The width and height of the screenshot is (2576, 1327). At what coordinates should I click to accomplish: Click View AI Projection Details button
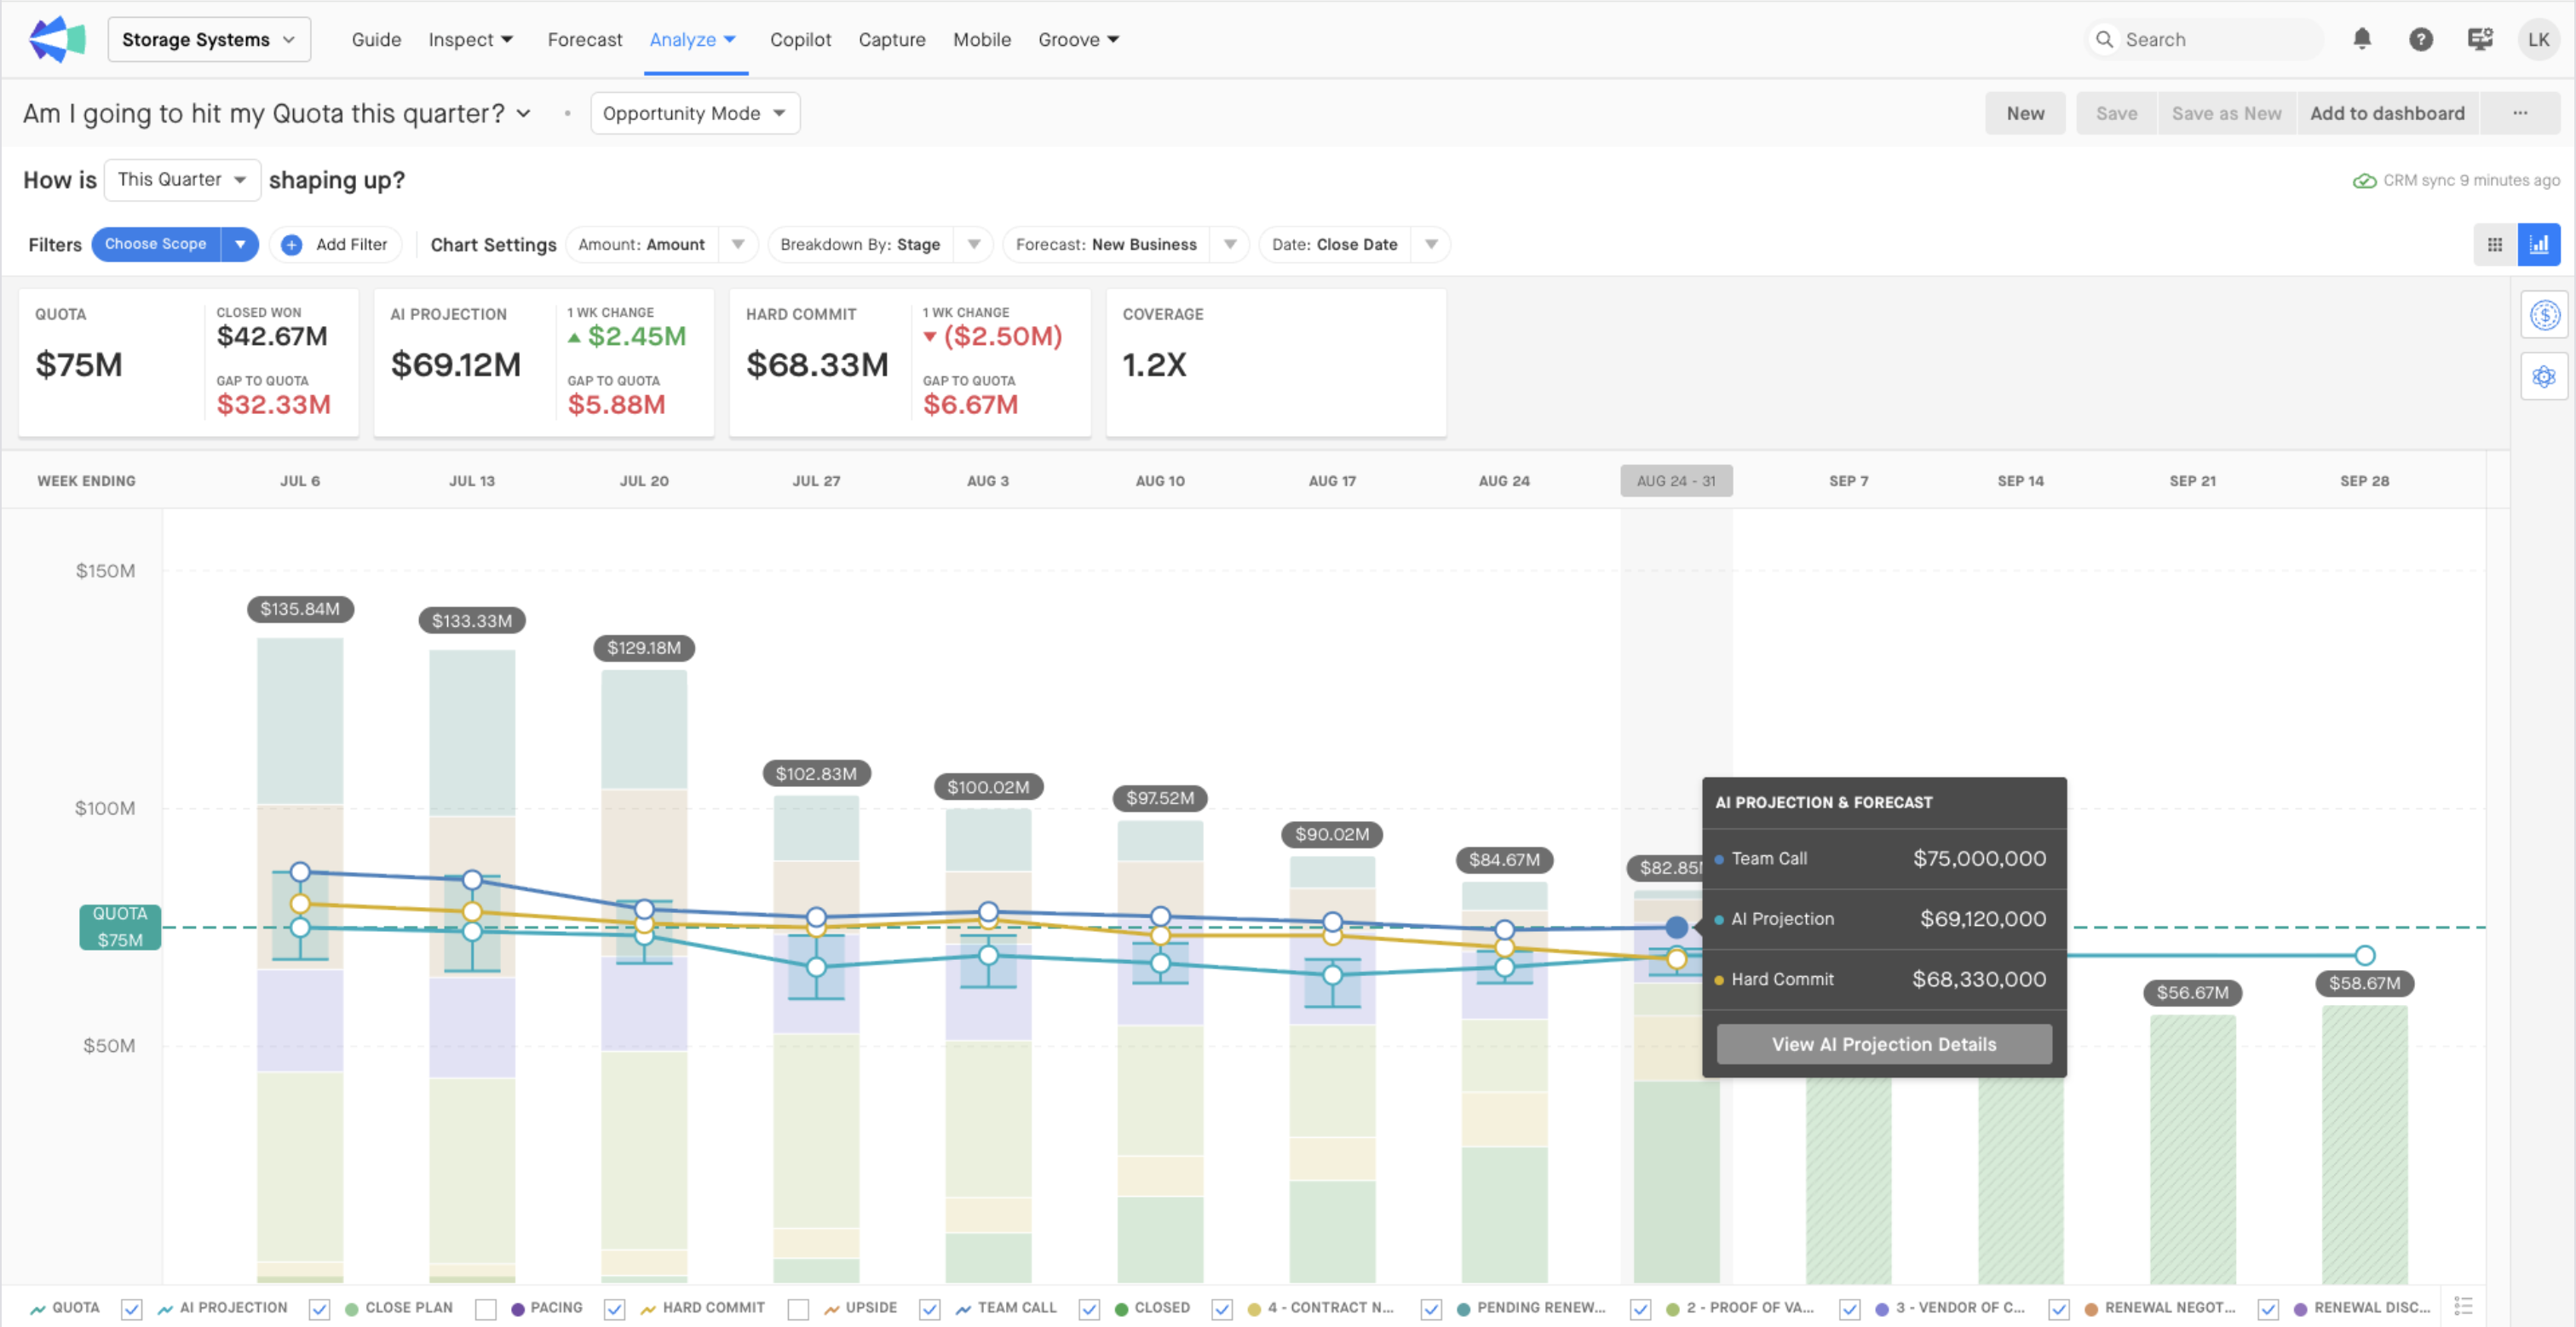click(1883, 1043)
